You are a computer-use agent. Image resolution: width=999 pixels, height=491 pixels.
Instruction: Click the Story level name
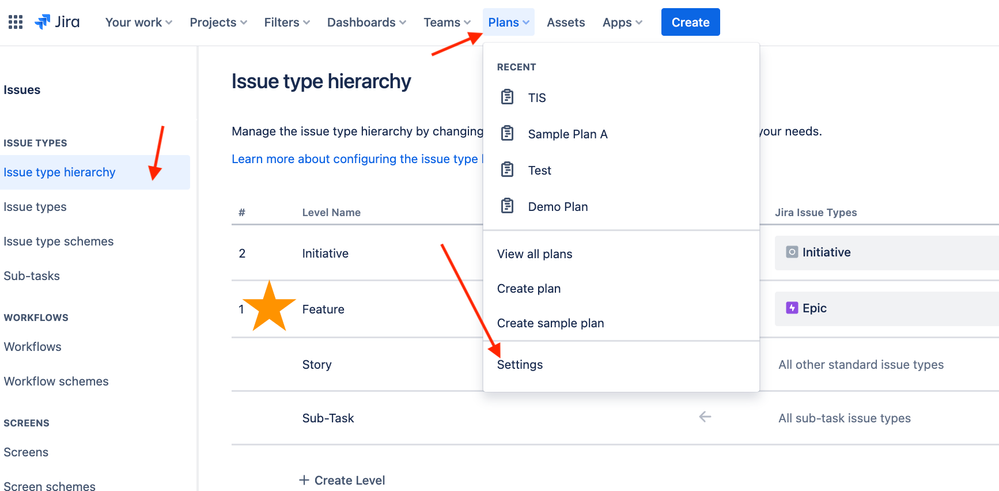point(317,365)
